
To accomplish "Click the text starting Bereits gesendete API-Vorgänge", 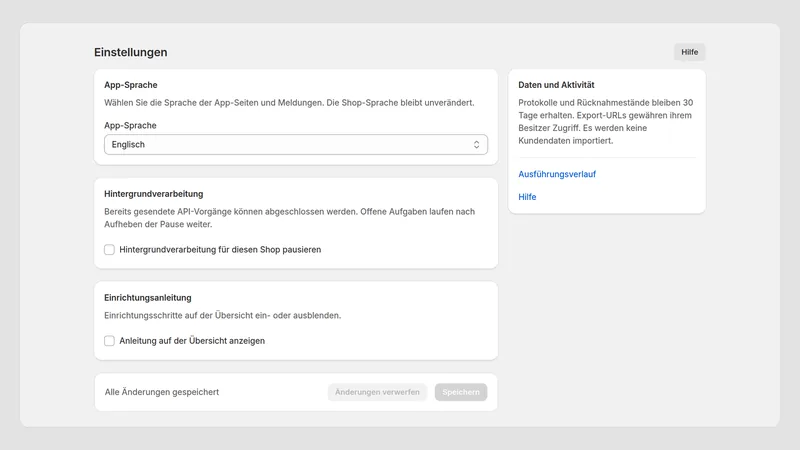I will 289,218.
